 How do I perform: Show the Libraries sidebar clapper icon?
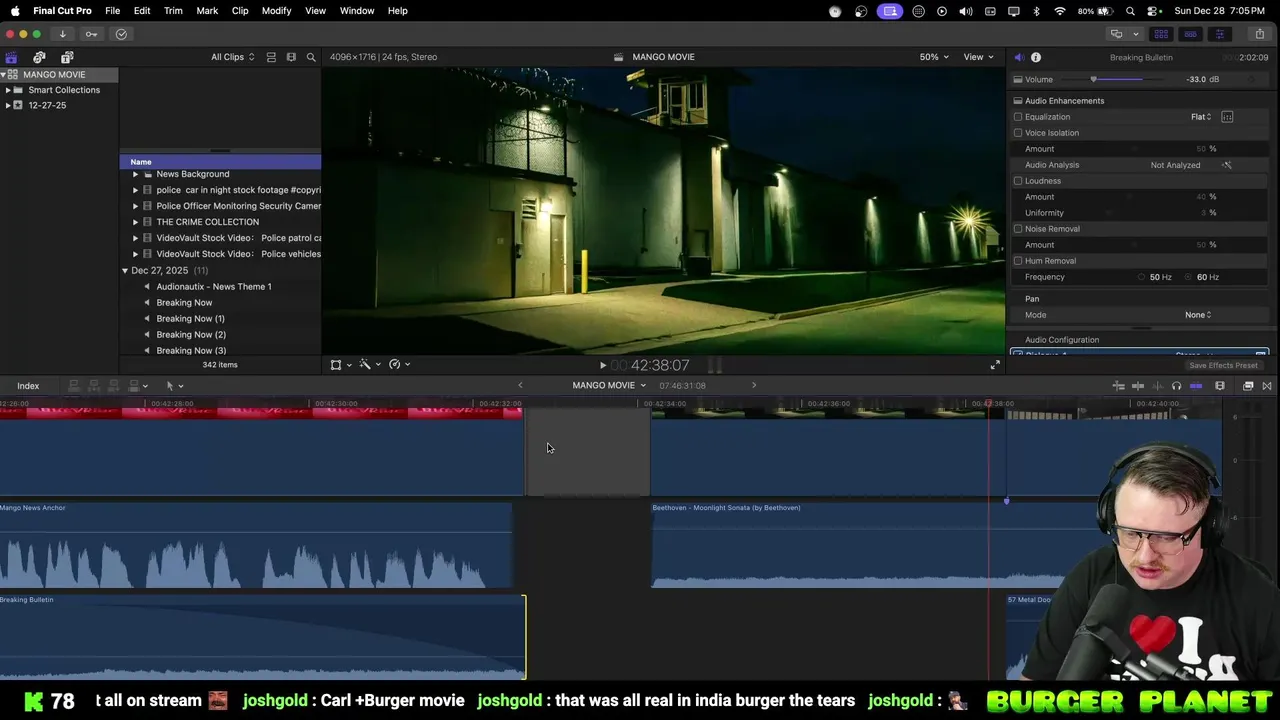point(11,57)
